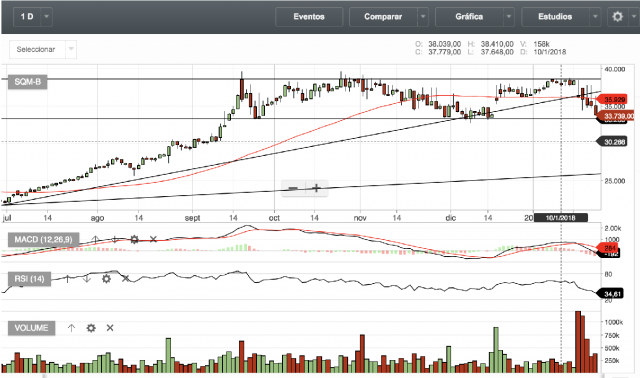This screenshot has width=640, height=378.
Task: Close the VOLUME panel
Action: (110, 328)
